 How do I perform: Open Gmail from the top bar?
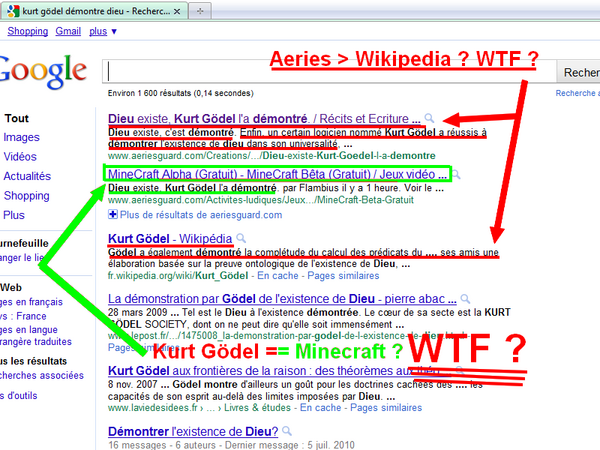pyautogui.click(x=68, y=31)
